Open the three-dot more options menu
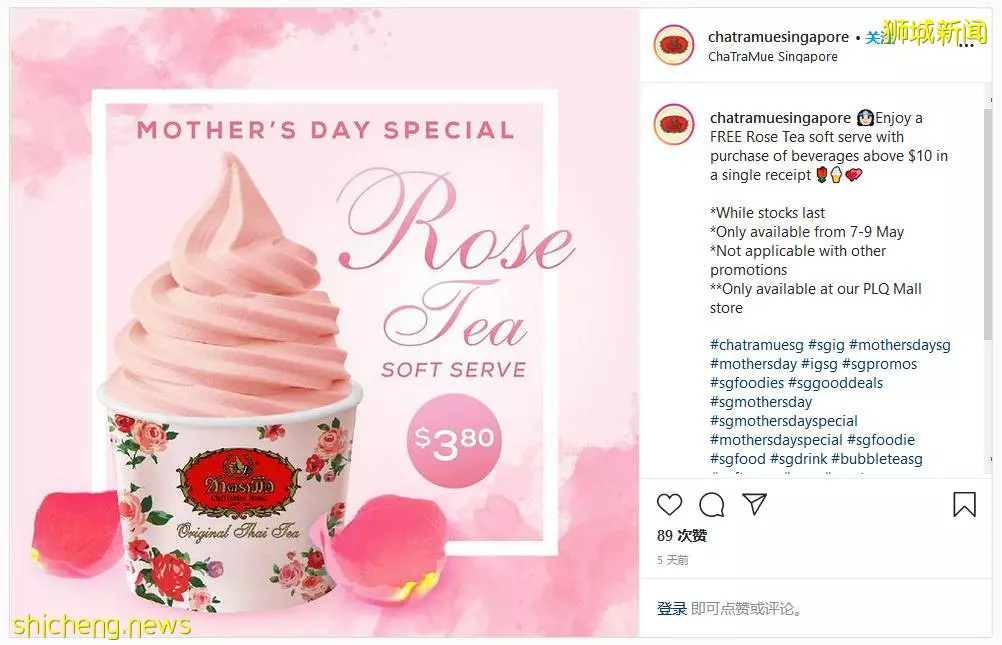Screen dimensions: 1002x645 point(966,45)
